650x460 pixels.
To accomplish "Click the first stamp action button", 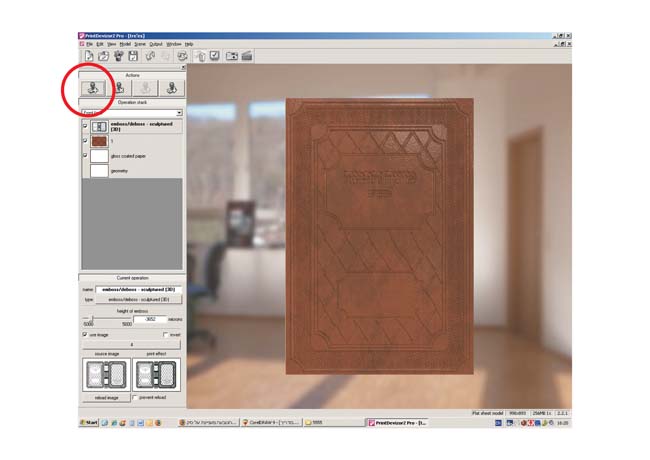I will (x=93, y=88).
